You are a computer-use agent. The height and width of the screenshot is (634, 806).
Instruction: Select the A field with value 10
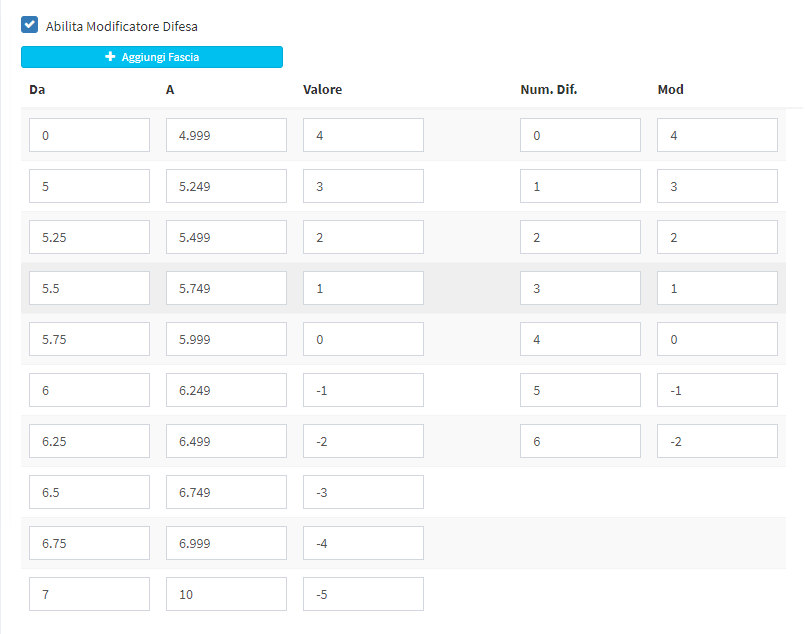tap(226, 594)
